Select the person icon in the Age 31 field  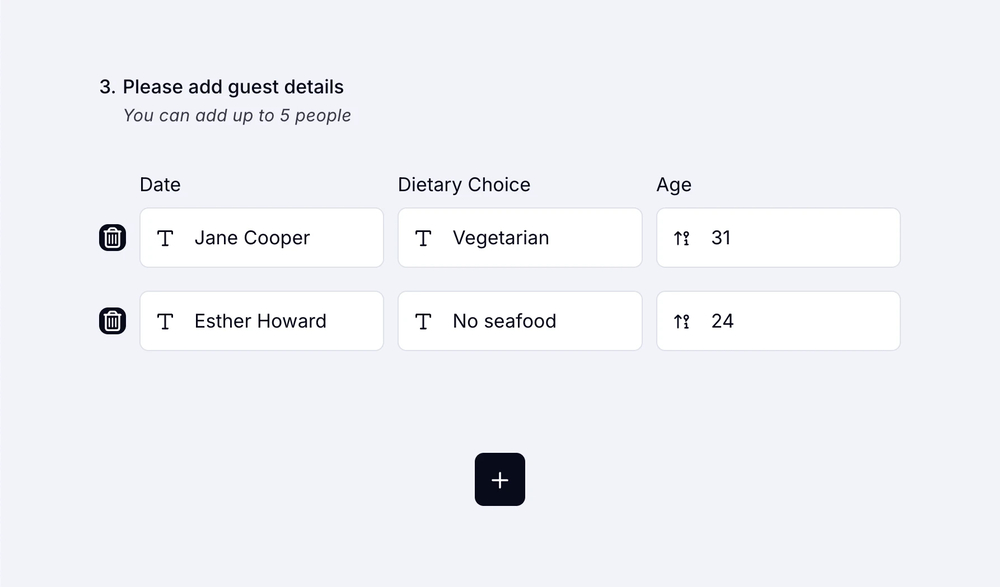(681, 237)
